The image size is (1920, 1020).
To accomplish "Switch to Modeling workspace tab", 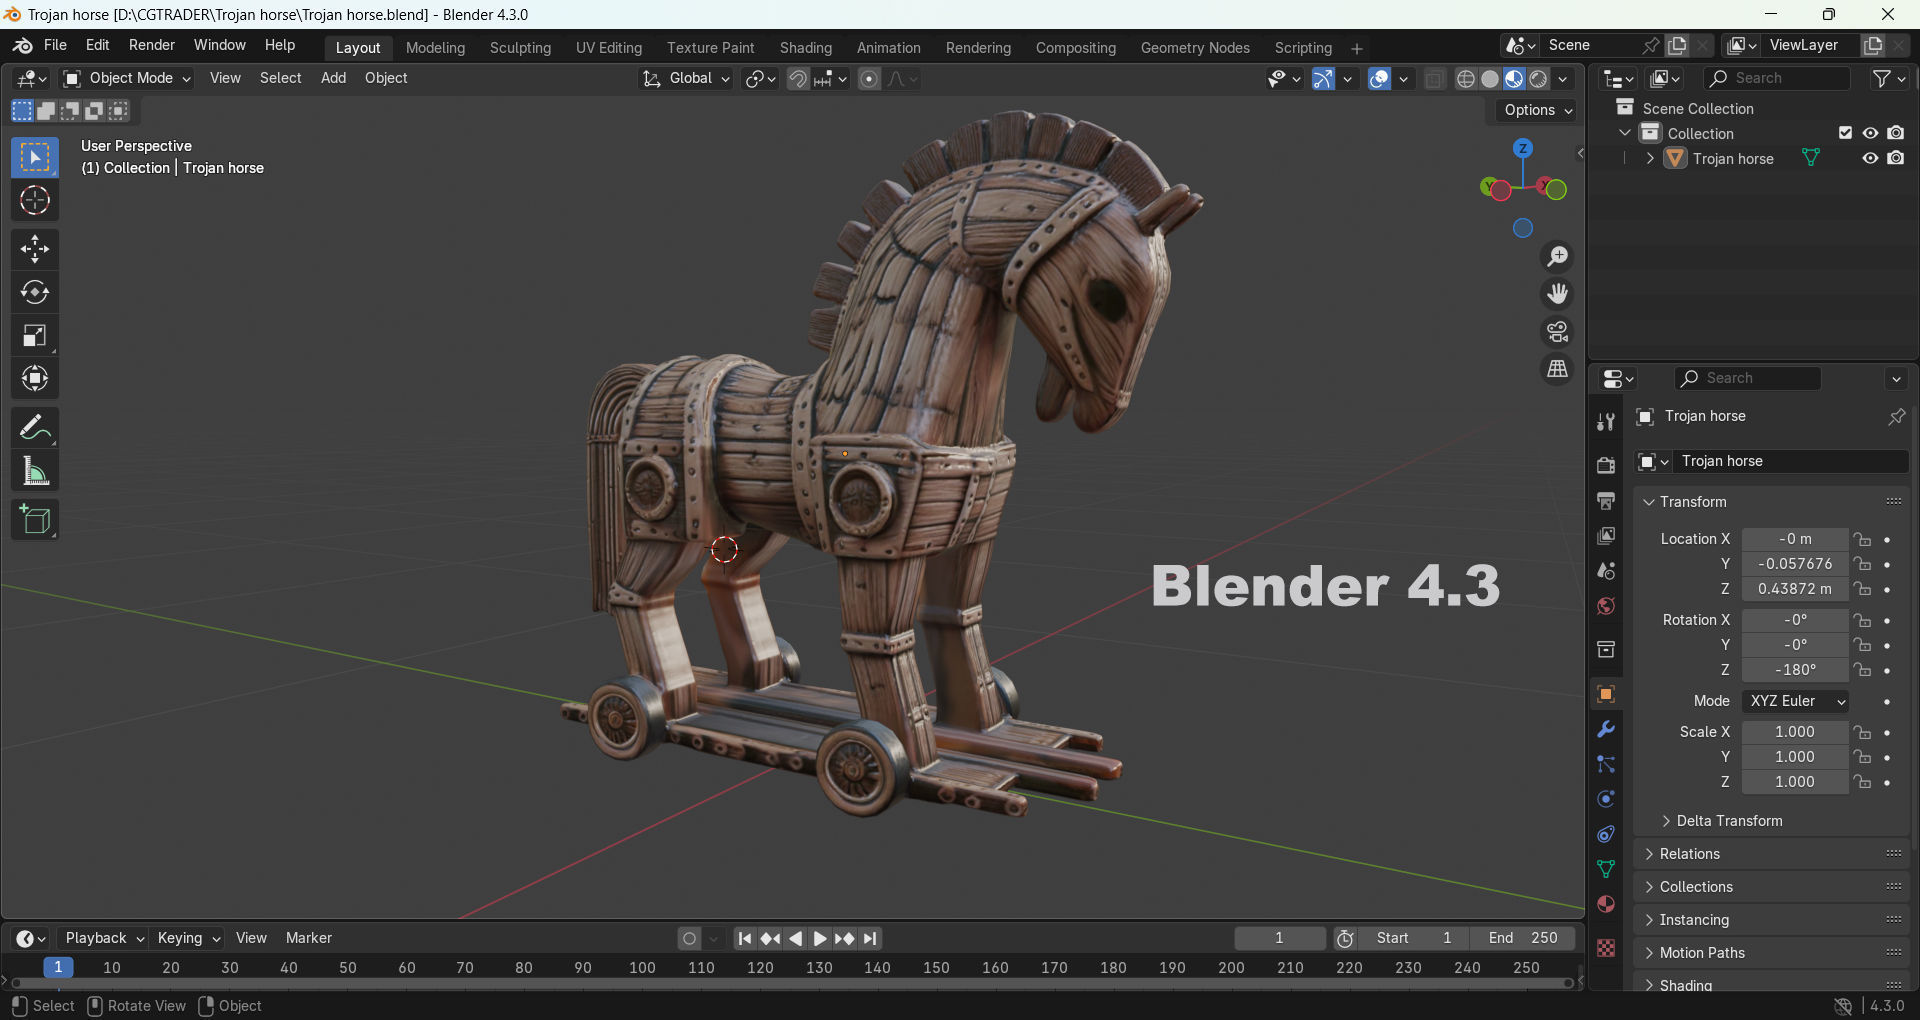I will tap(435, 48).
